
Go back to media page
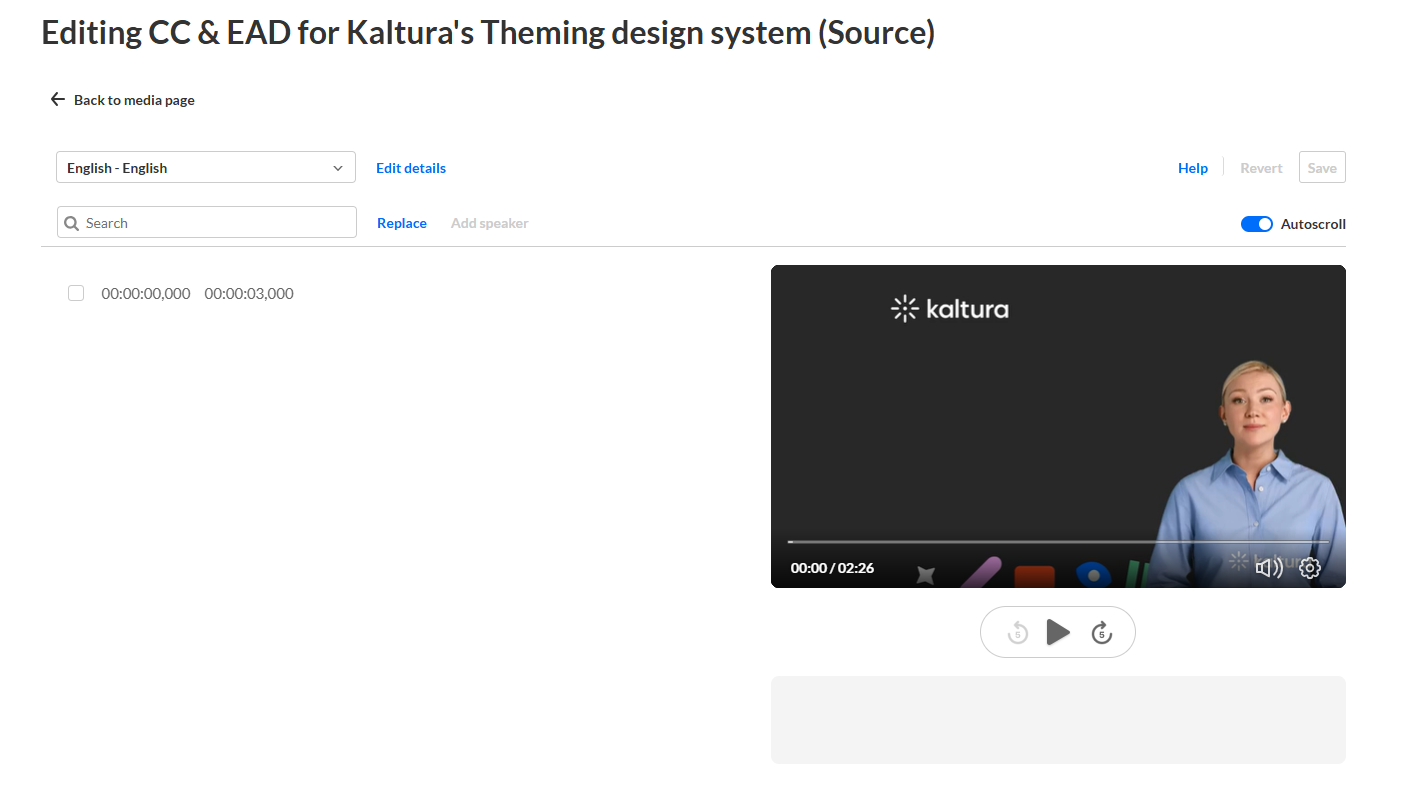[x=122, y=100]
